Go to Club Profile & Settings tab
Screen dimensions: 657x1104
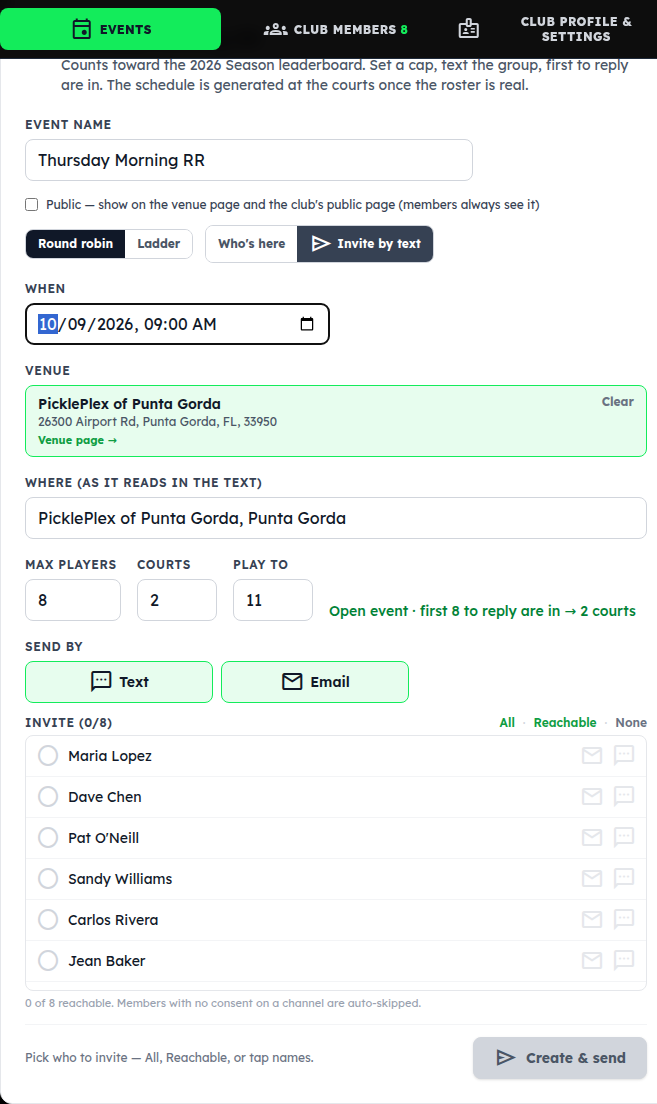(x=576, y=29)
